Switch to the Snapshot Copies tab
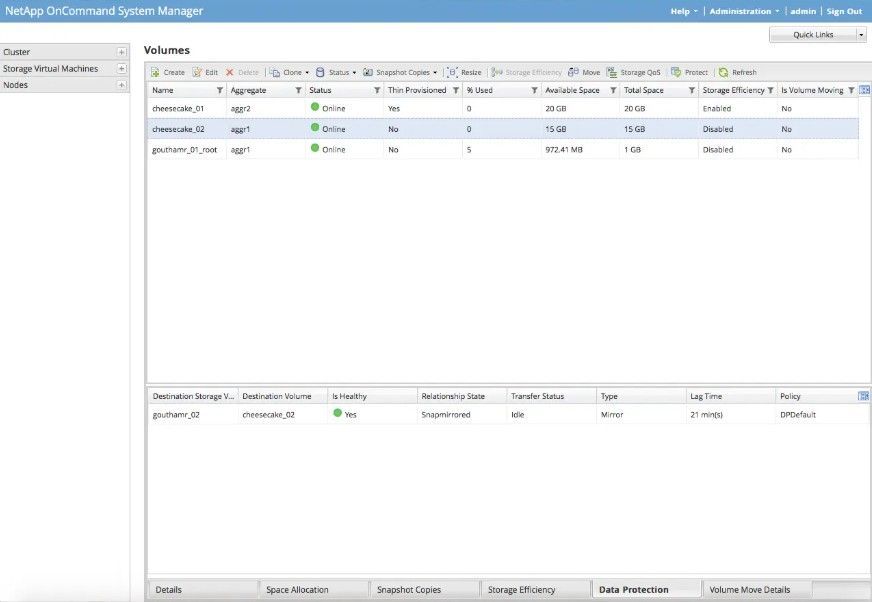The height and width of the screenshot is (602, 872). coord(409,590)
